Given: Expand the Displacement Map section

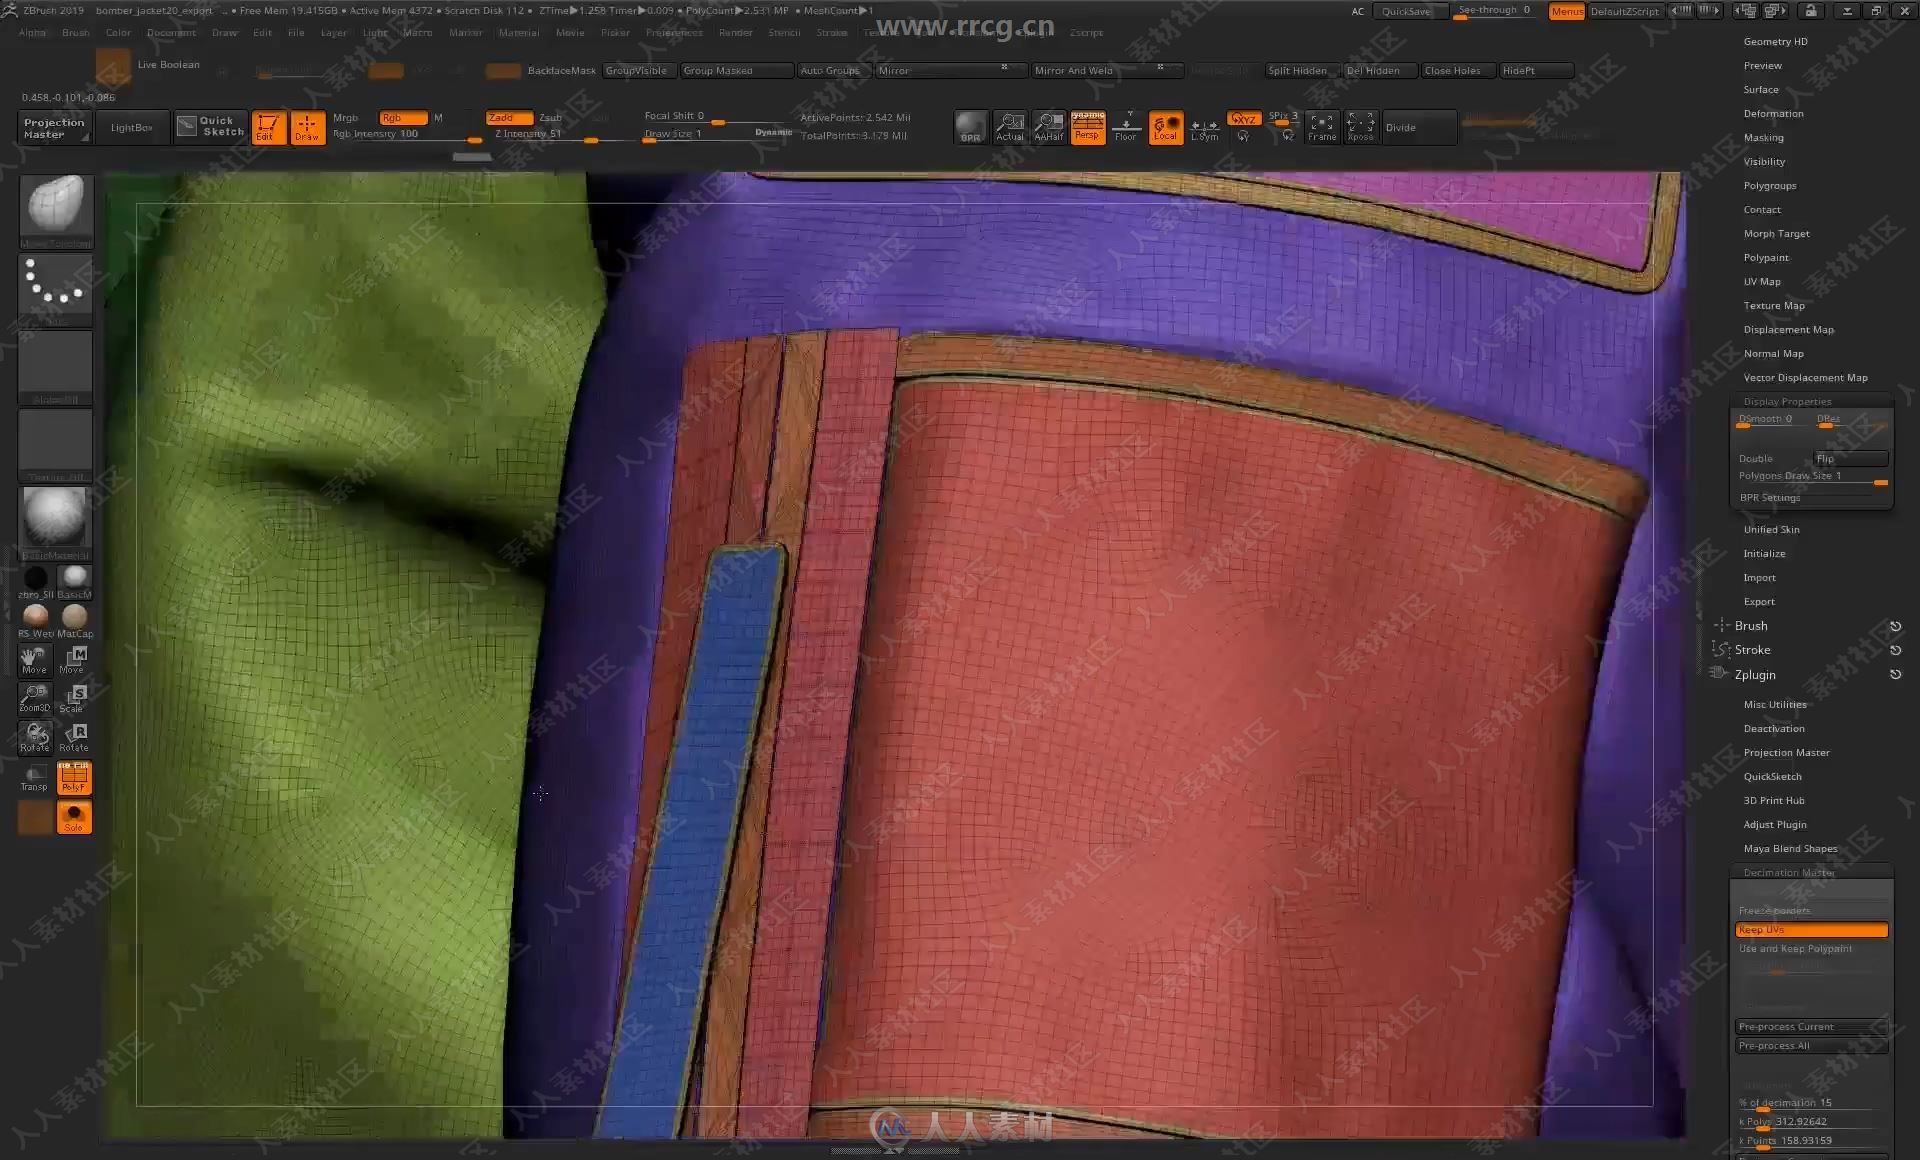Looking at the screenshot, I should pos(1788,329).
